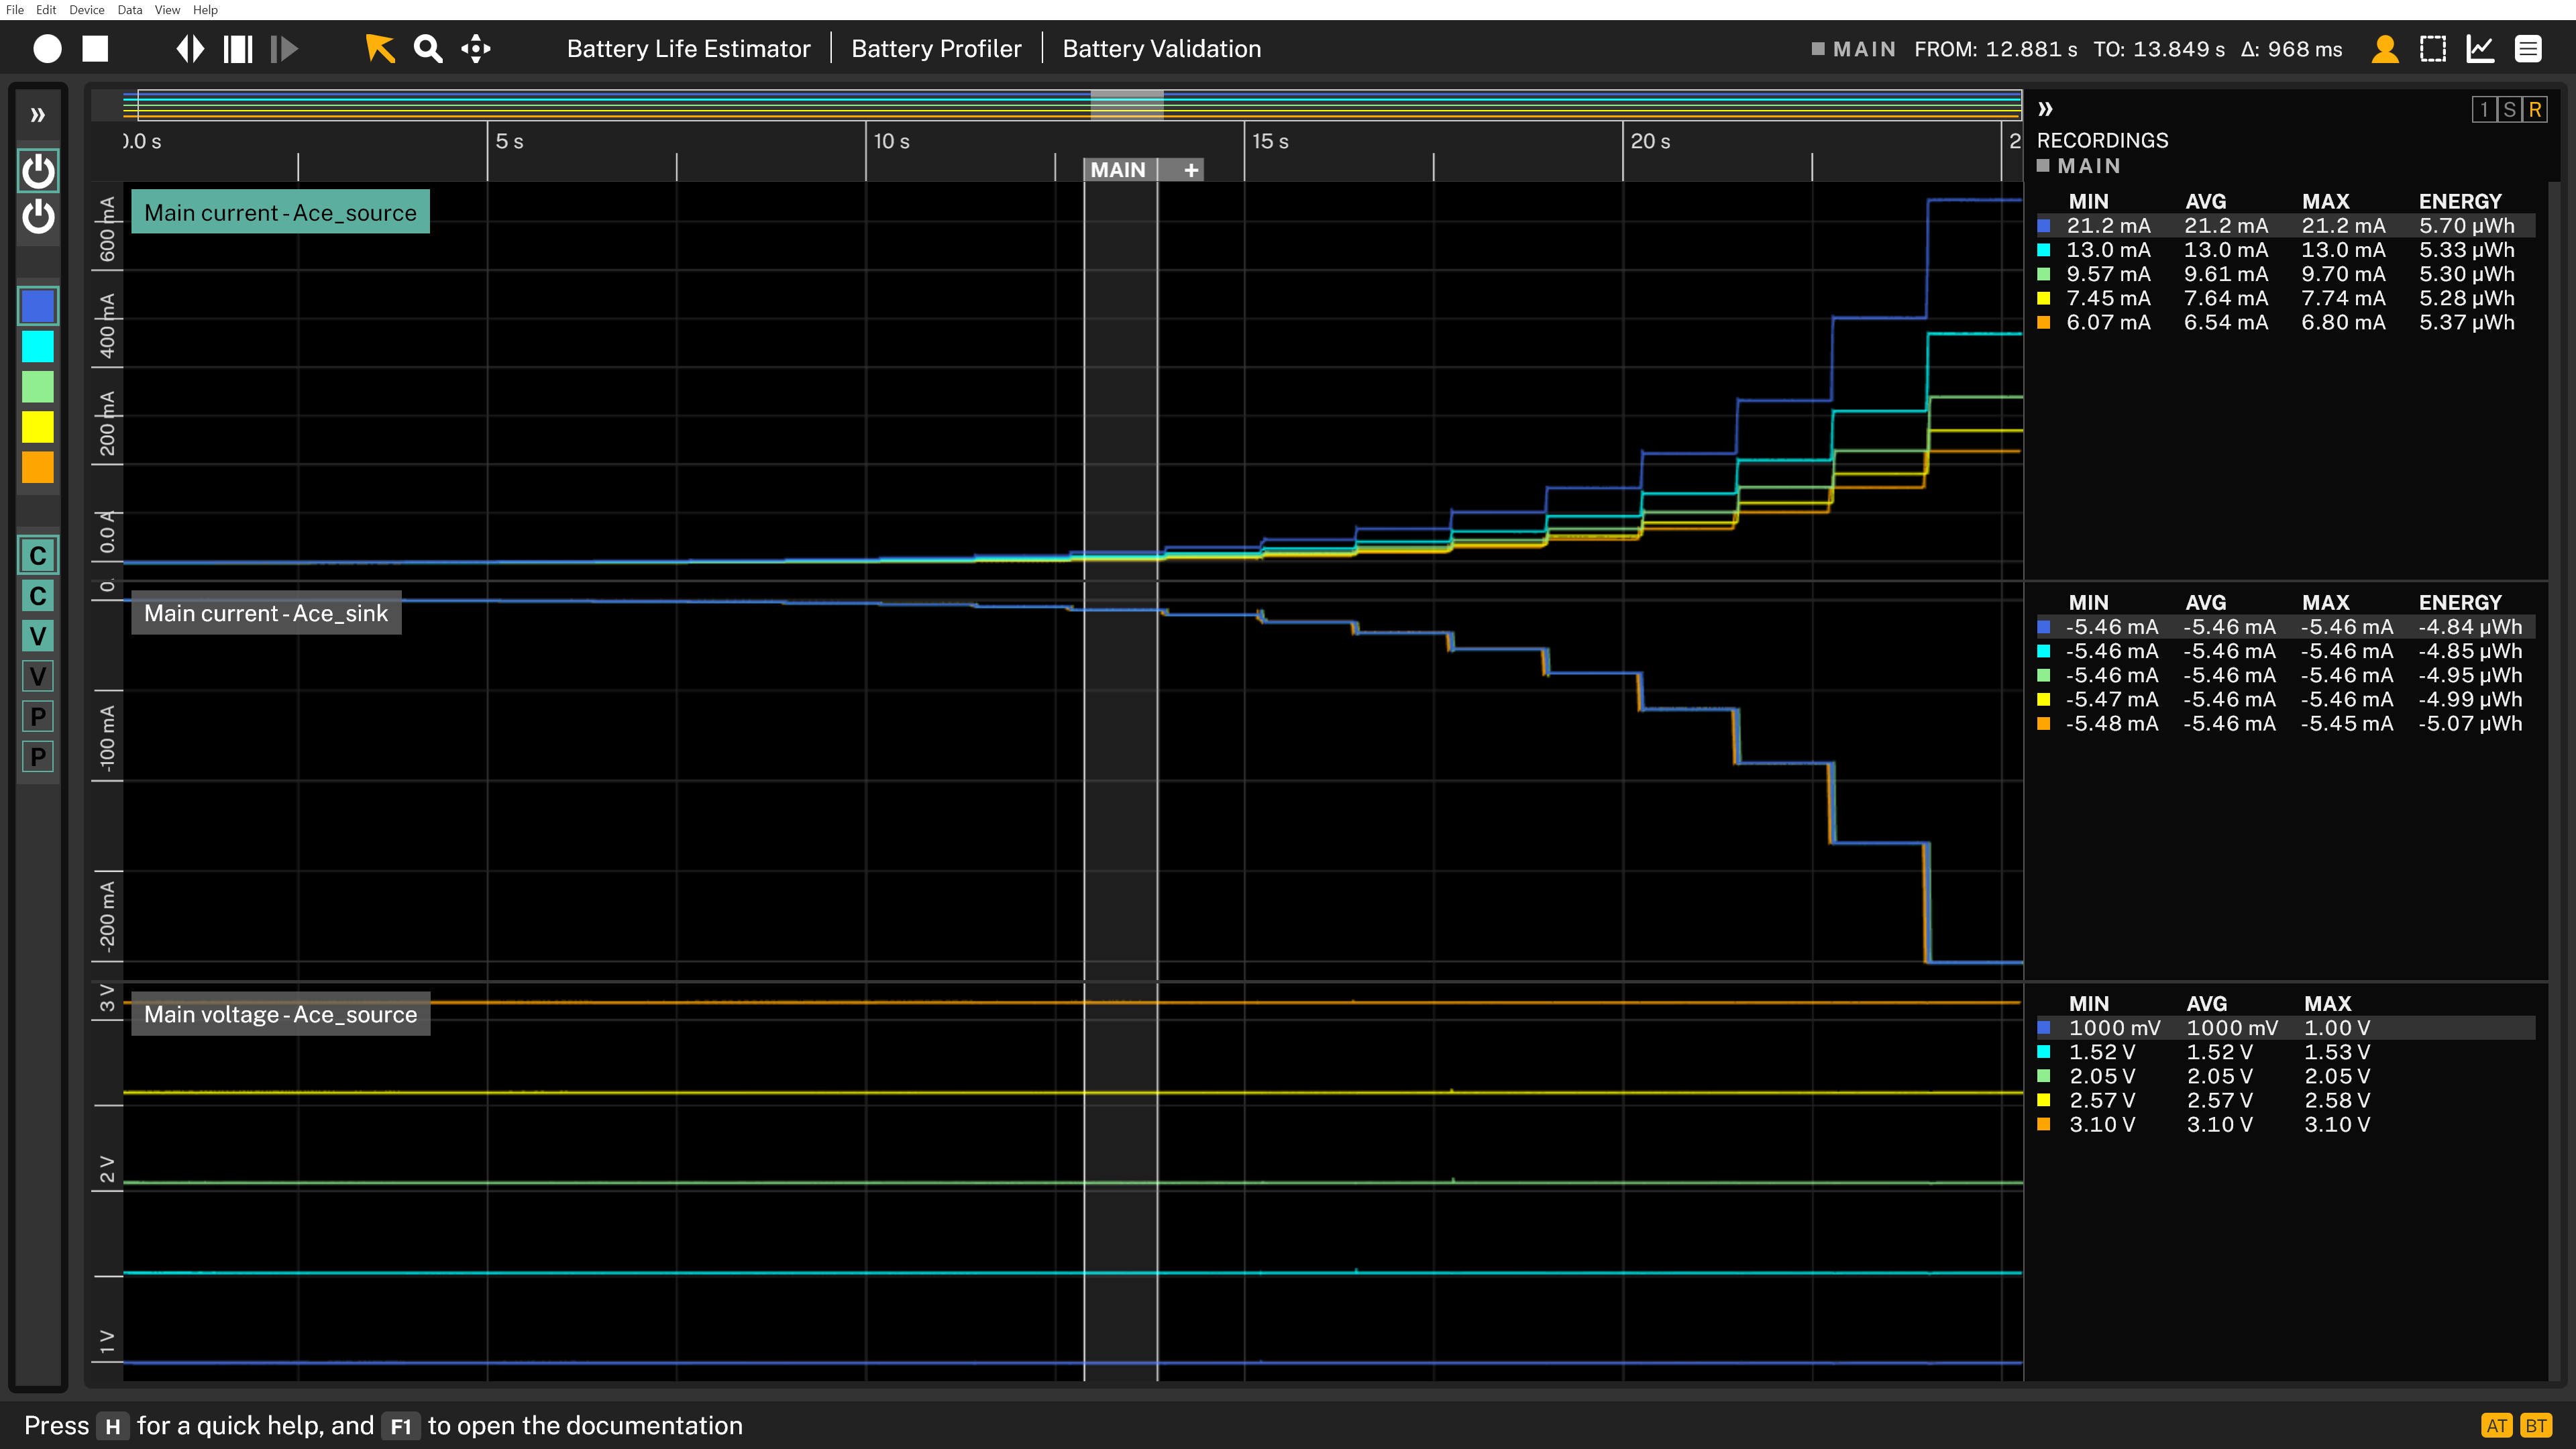Image resolution: width=2576 pixels, height=1449 pixels.
Task: Select the pan move tool
Action: (x=476, y=49)
